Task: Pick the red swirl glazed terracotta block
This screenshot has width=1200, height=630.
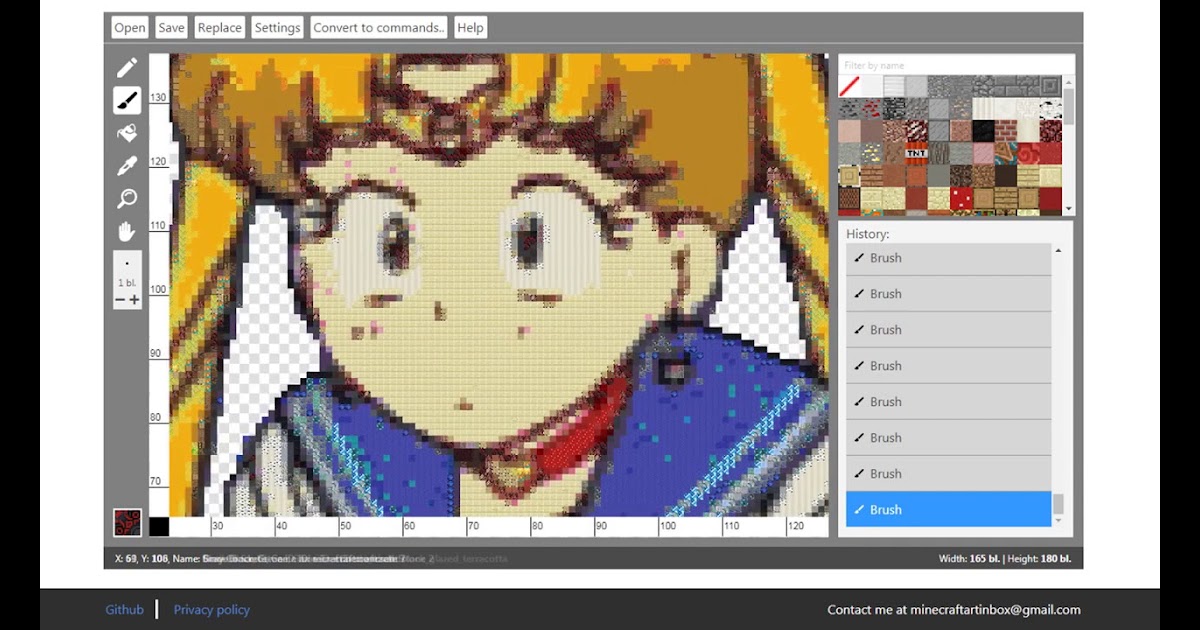Action: pos(1029,153)
